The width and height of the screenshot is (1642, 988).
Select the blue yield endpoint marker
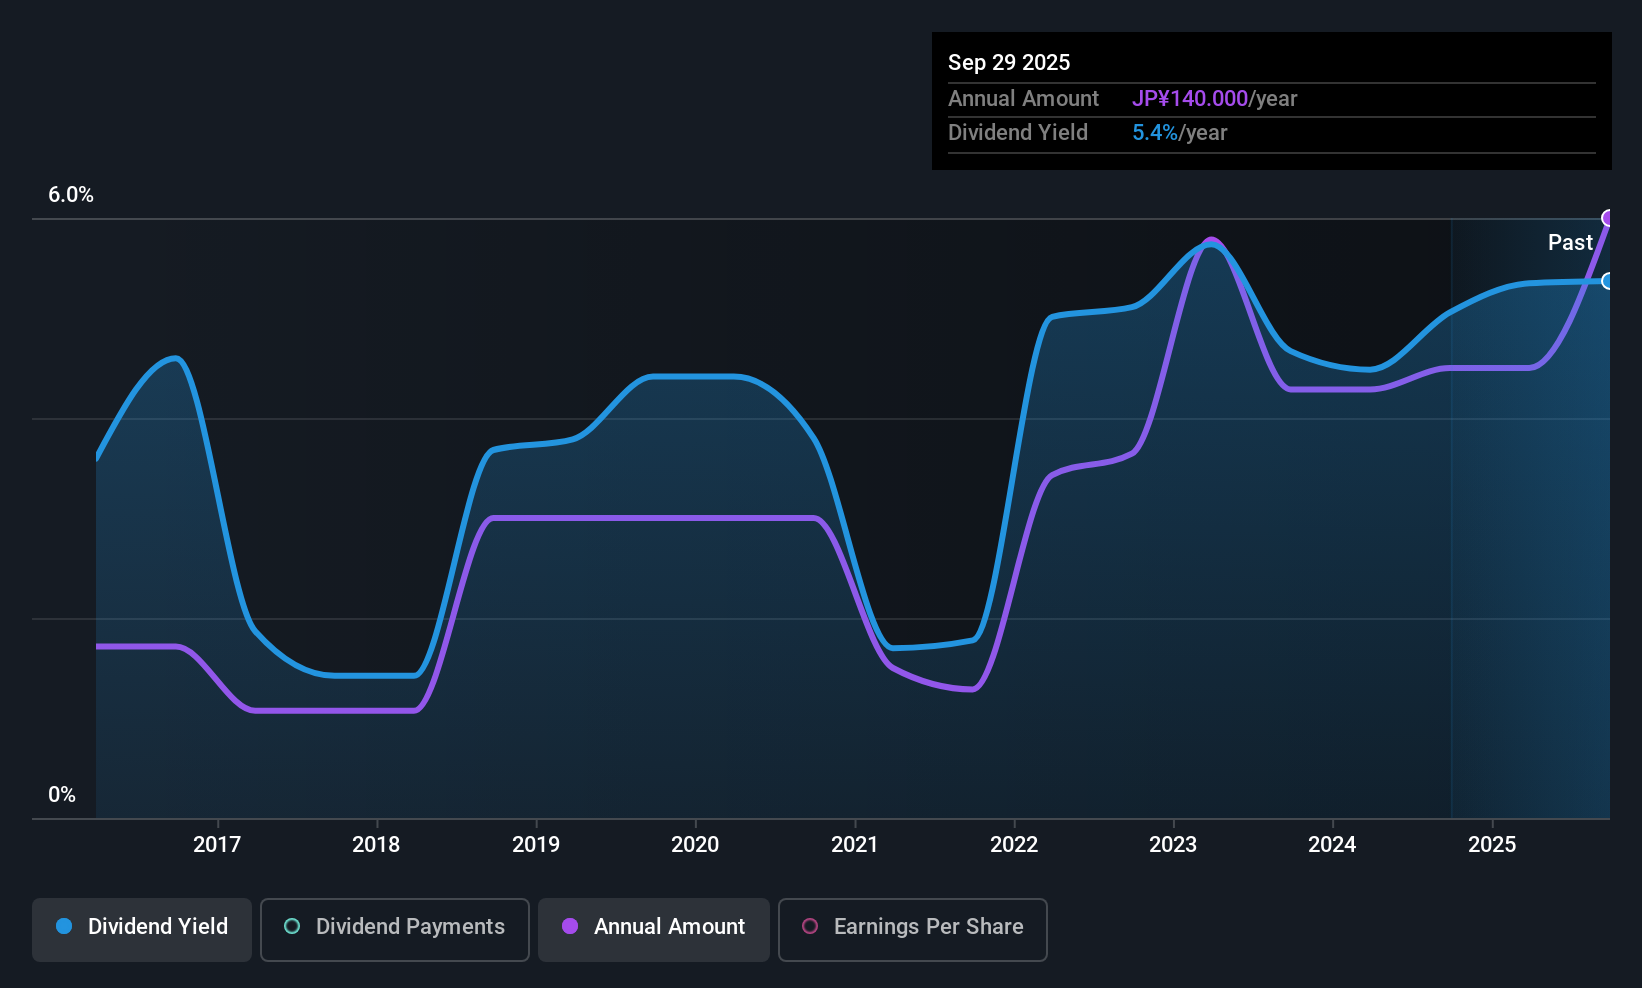[1608, 281]
